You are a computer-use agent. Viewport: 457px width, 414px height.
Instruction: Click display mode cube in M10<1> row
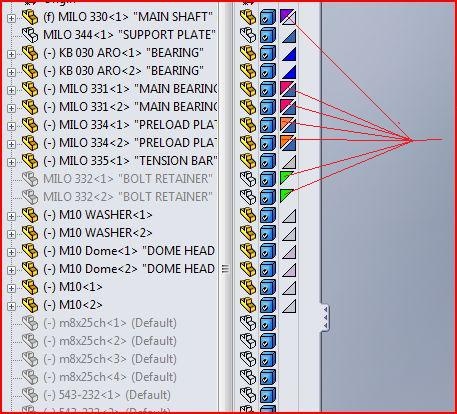tap(268, 287)
